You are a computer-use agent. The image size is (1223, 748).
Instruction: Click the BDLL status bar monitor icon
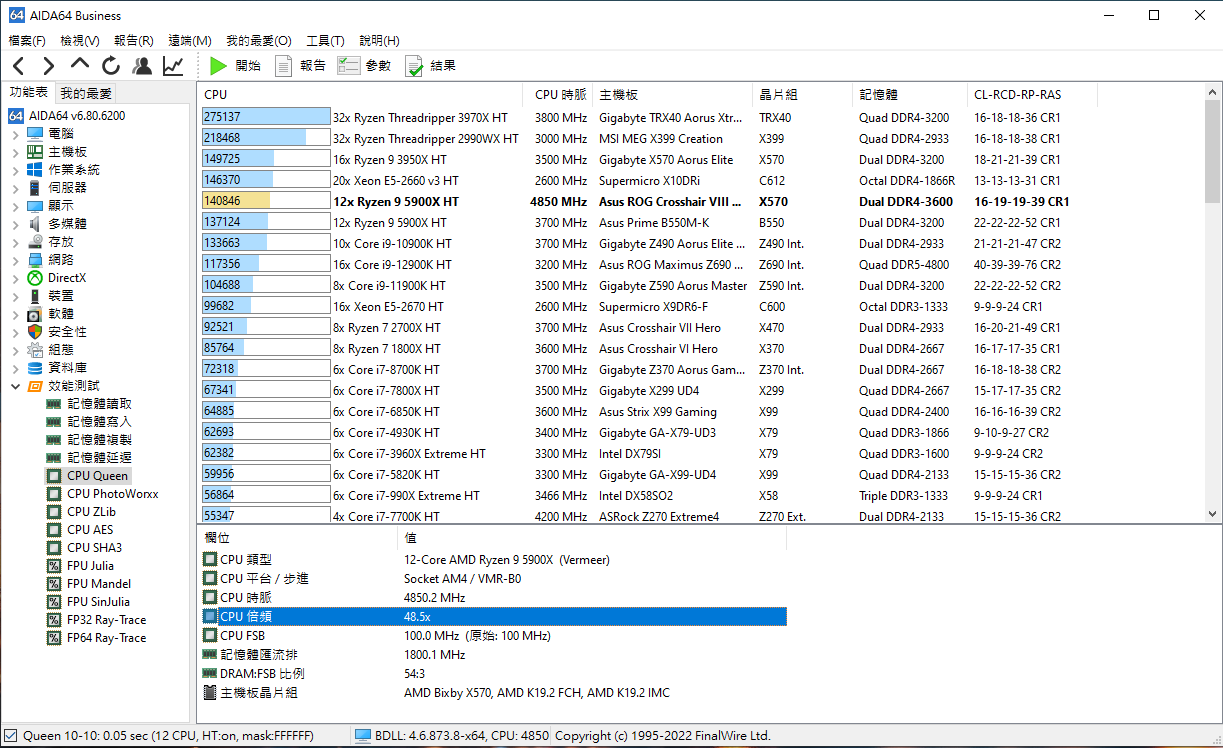tap(363, 736)
